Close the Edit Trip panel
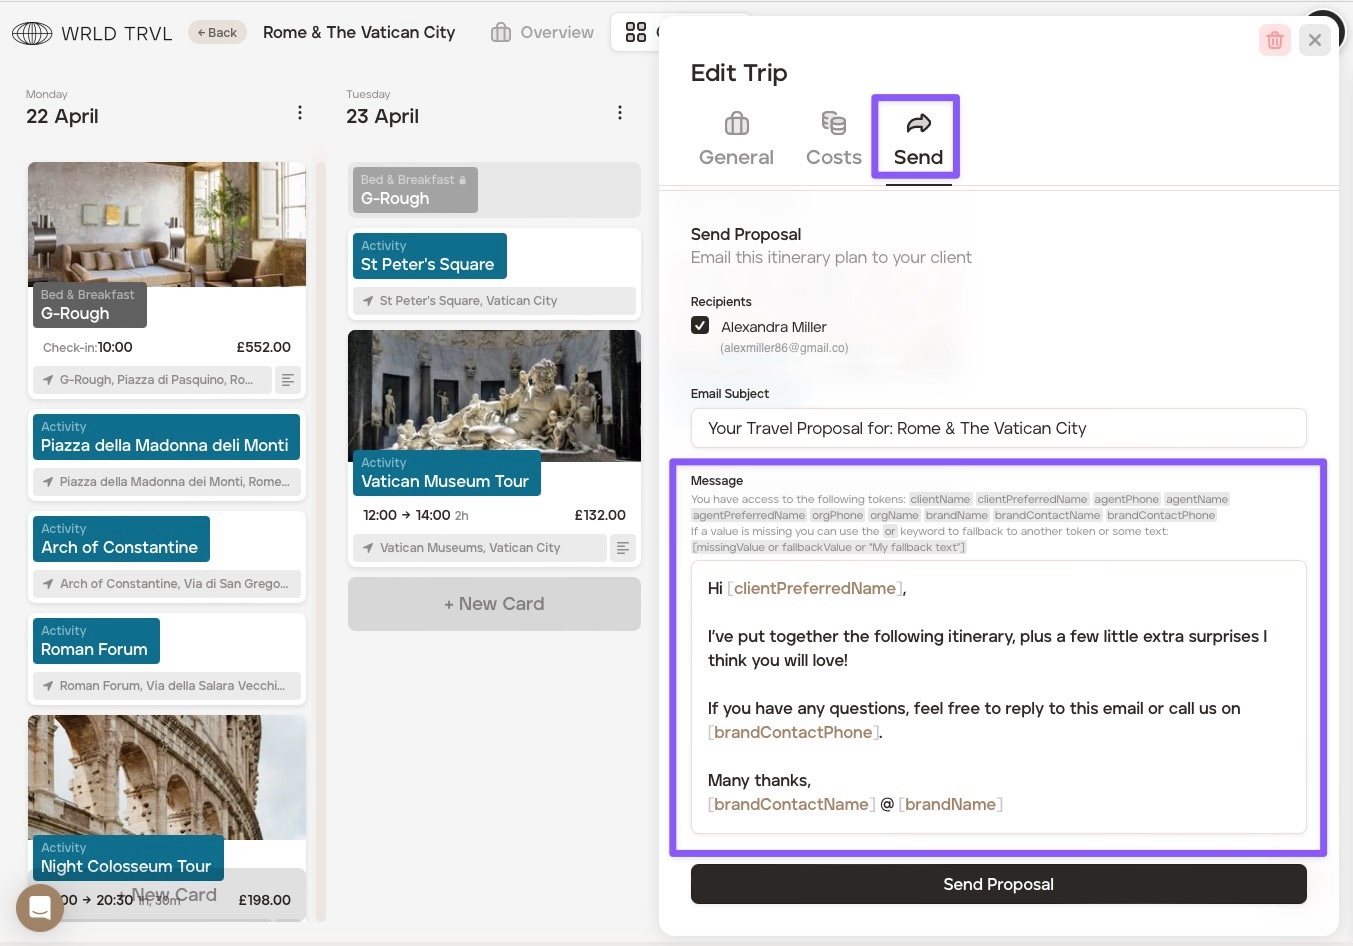Screen dimensions: 1353x946 [1315, 40]
